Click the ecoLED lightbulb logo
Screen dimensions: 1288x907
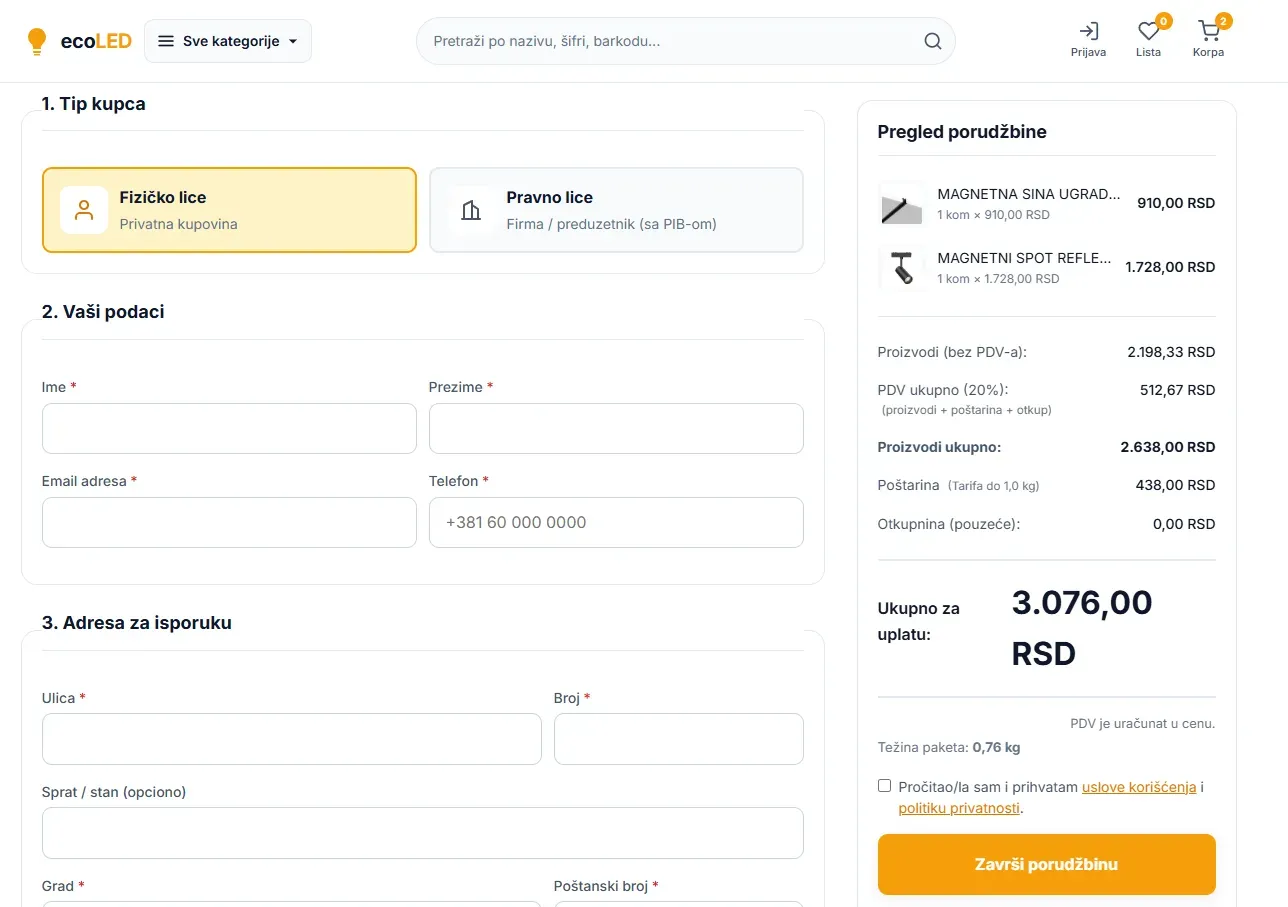79,41
